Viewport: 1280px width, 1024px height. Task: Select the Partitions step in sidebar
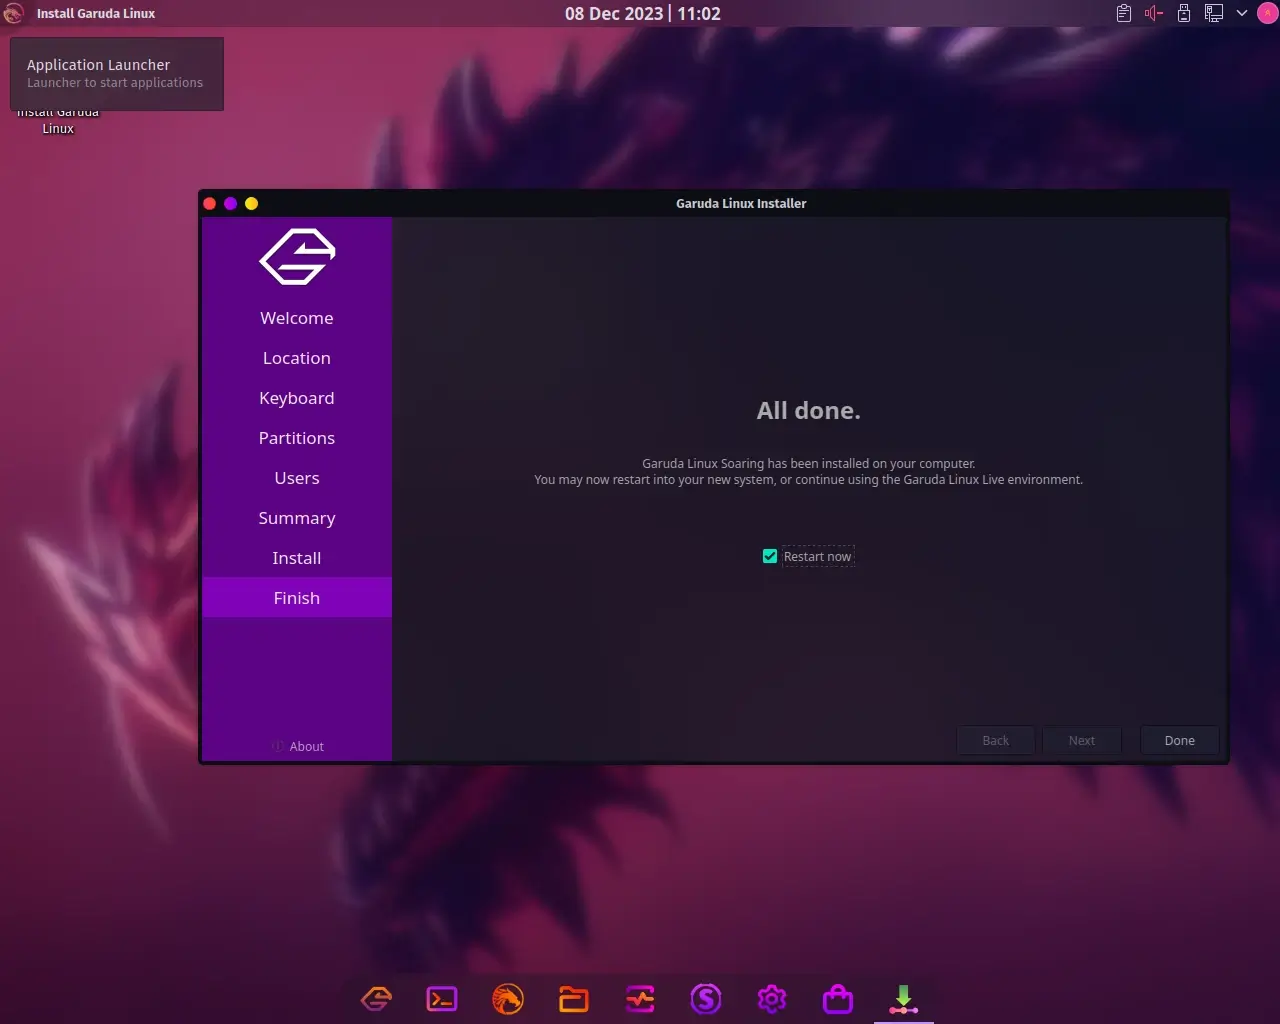click(x=297, y=438)
